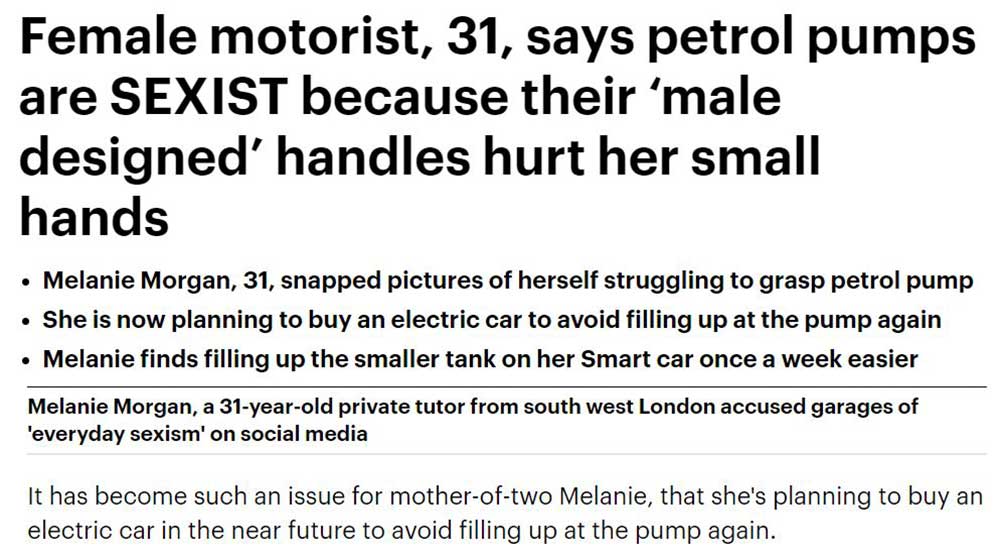Click the word 'hands' ending the headline
1000x560 pixels.
coord(95,215)
